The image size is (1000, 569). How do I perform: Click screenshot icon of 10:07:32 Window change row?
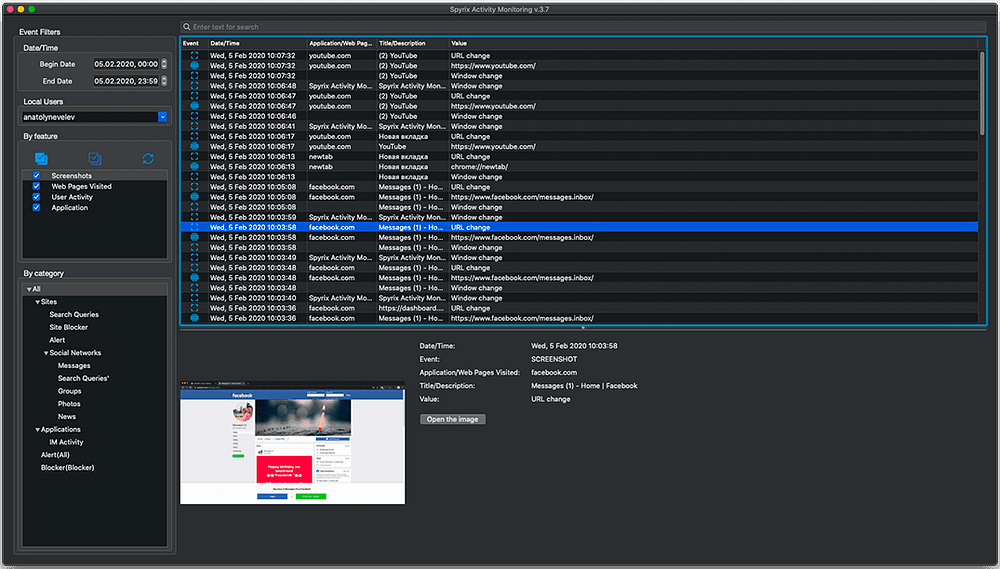click(194, 75)
